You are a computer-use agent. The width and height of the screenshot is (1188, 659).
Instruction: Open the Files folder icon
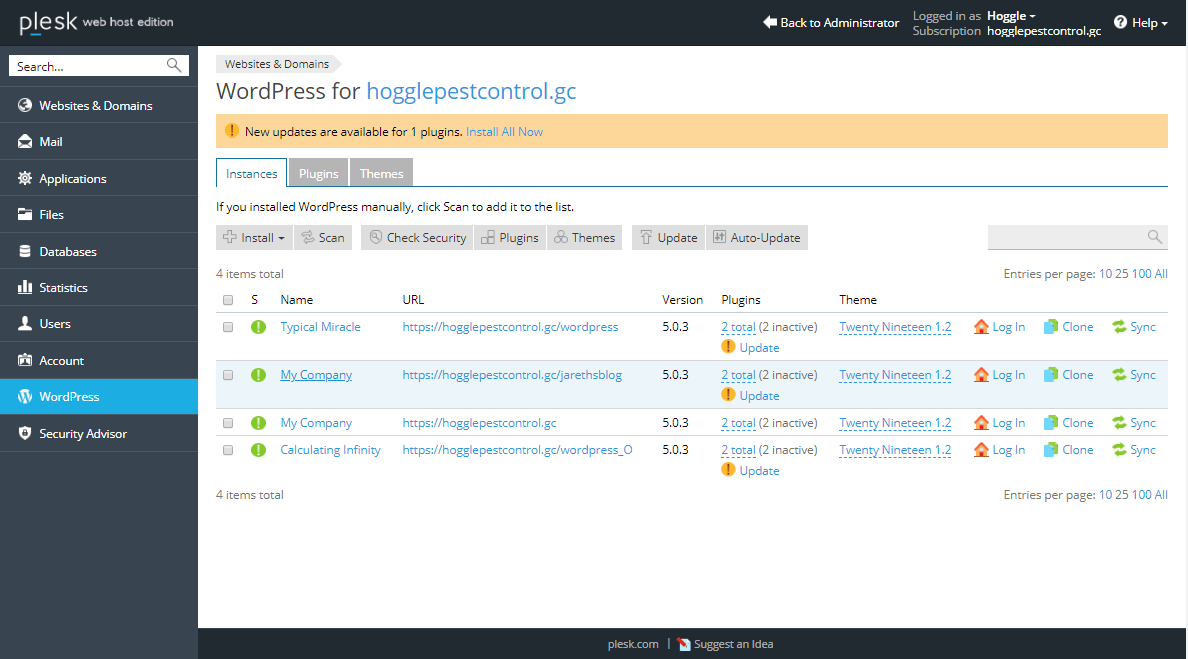coord(25,214)
